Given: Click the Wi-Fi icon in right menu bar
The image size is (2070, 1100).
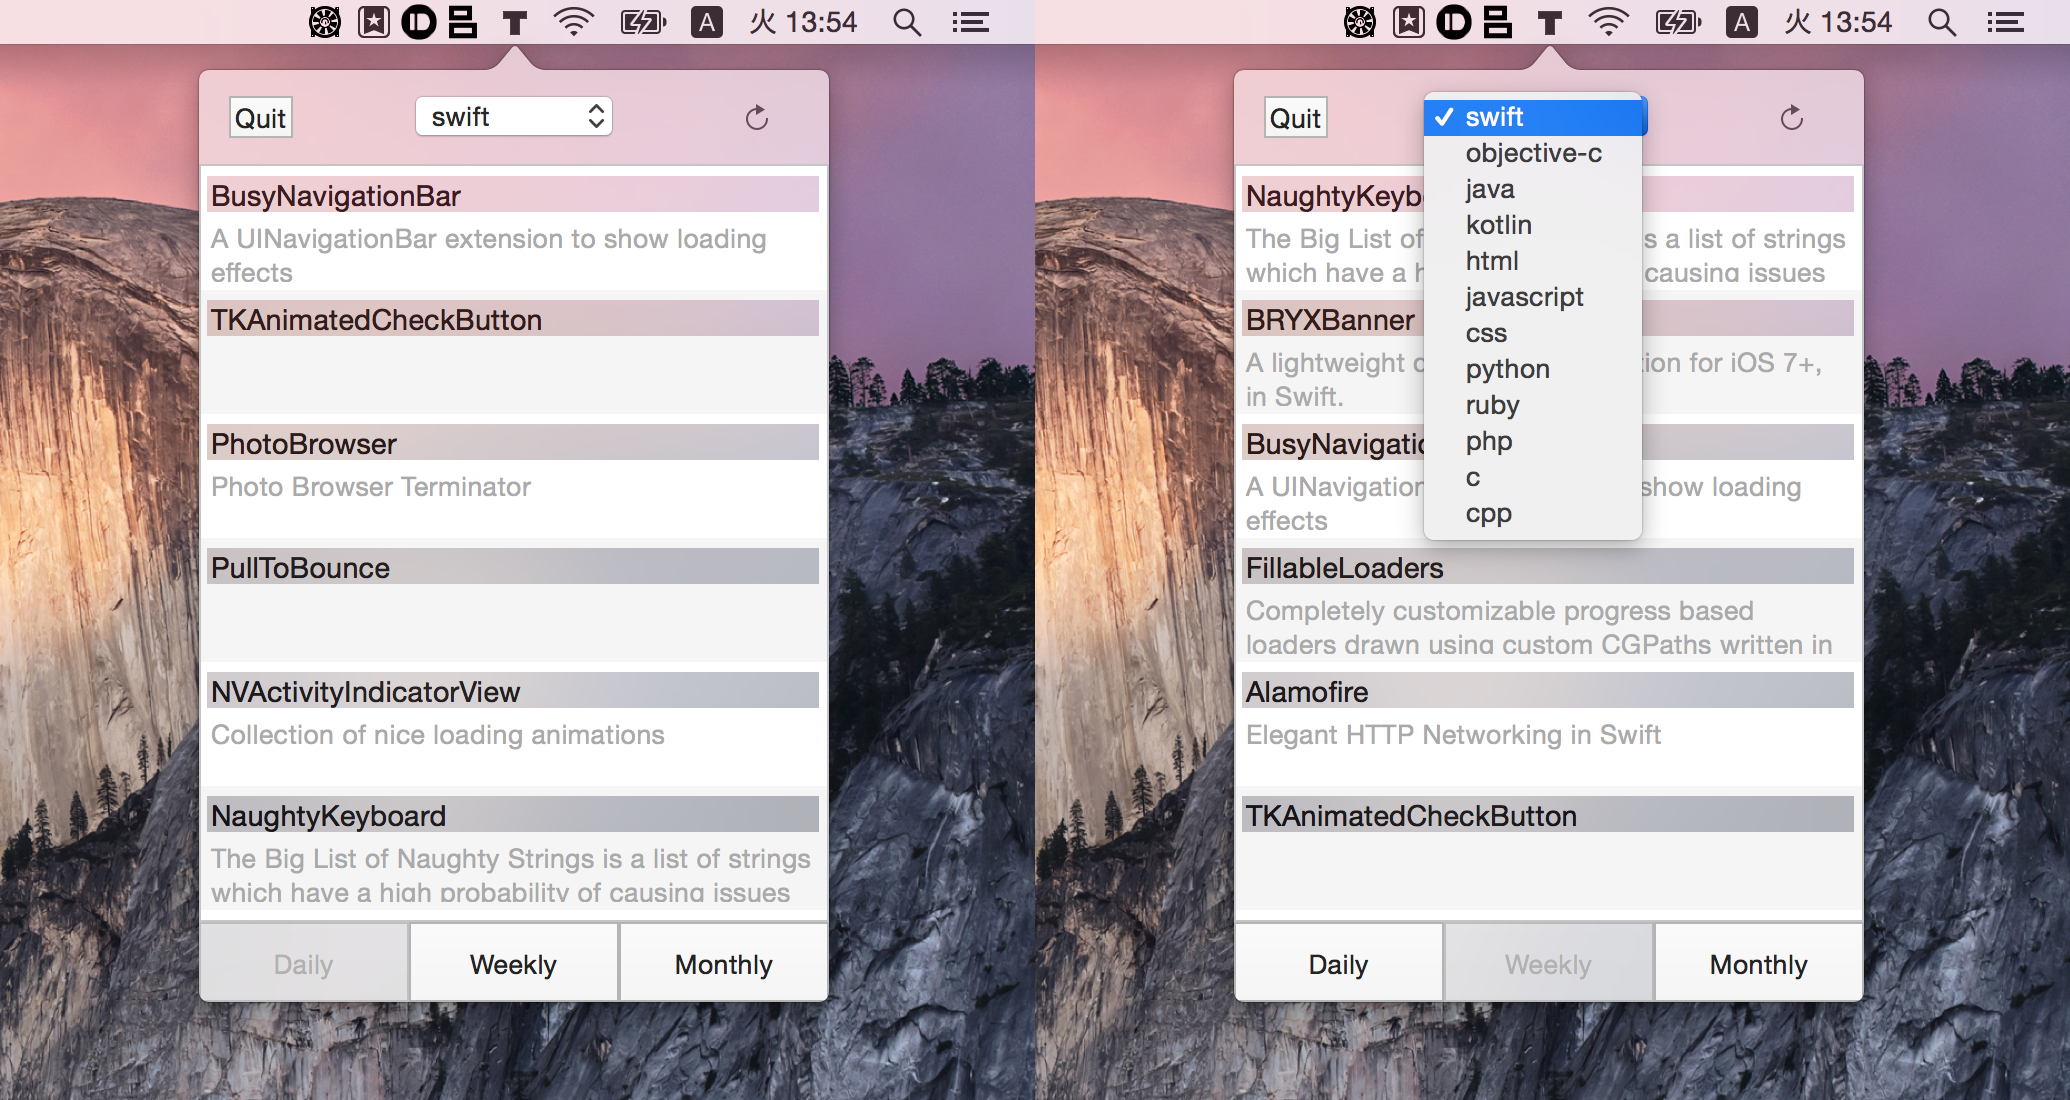Looking at the screenshot, I should [1608, 22].
